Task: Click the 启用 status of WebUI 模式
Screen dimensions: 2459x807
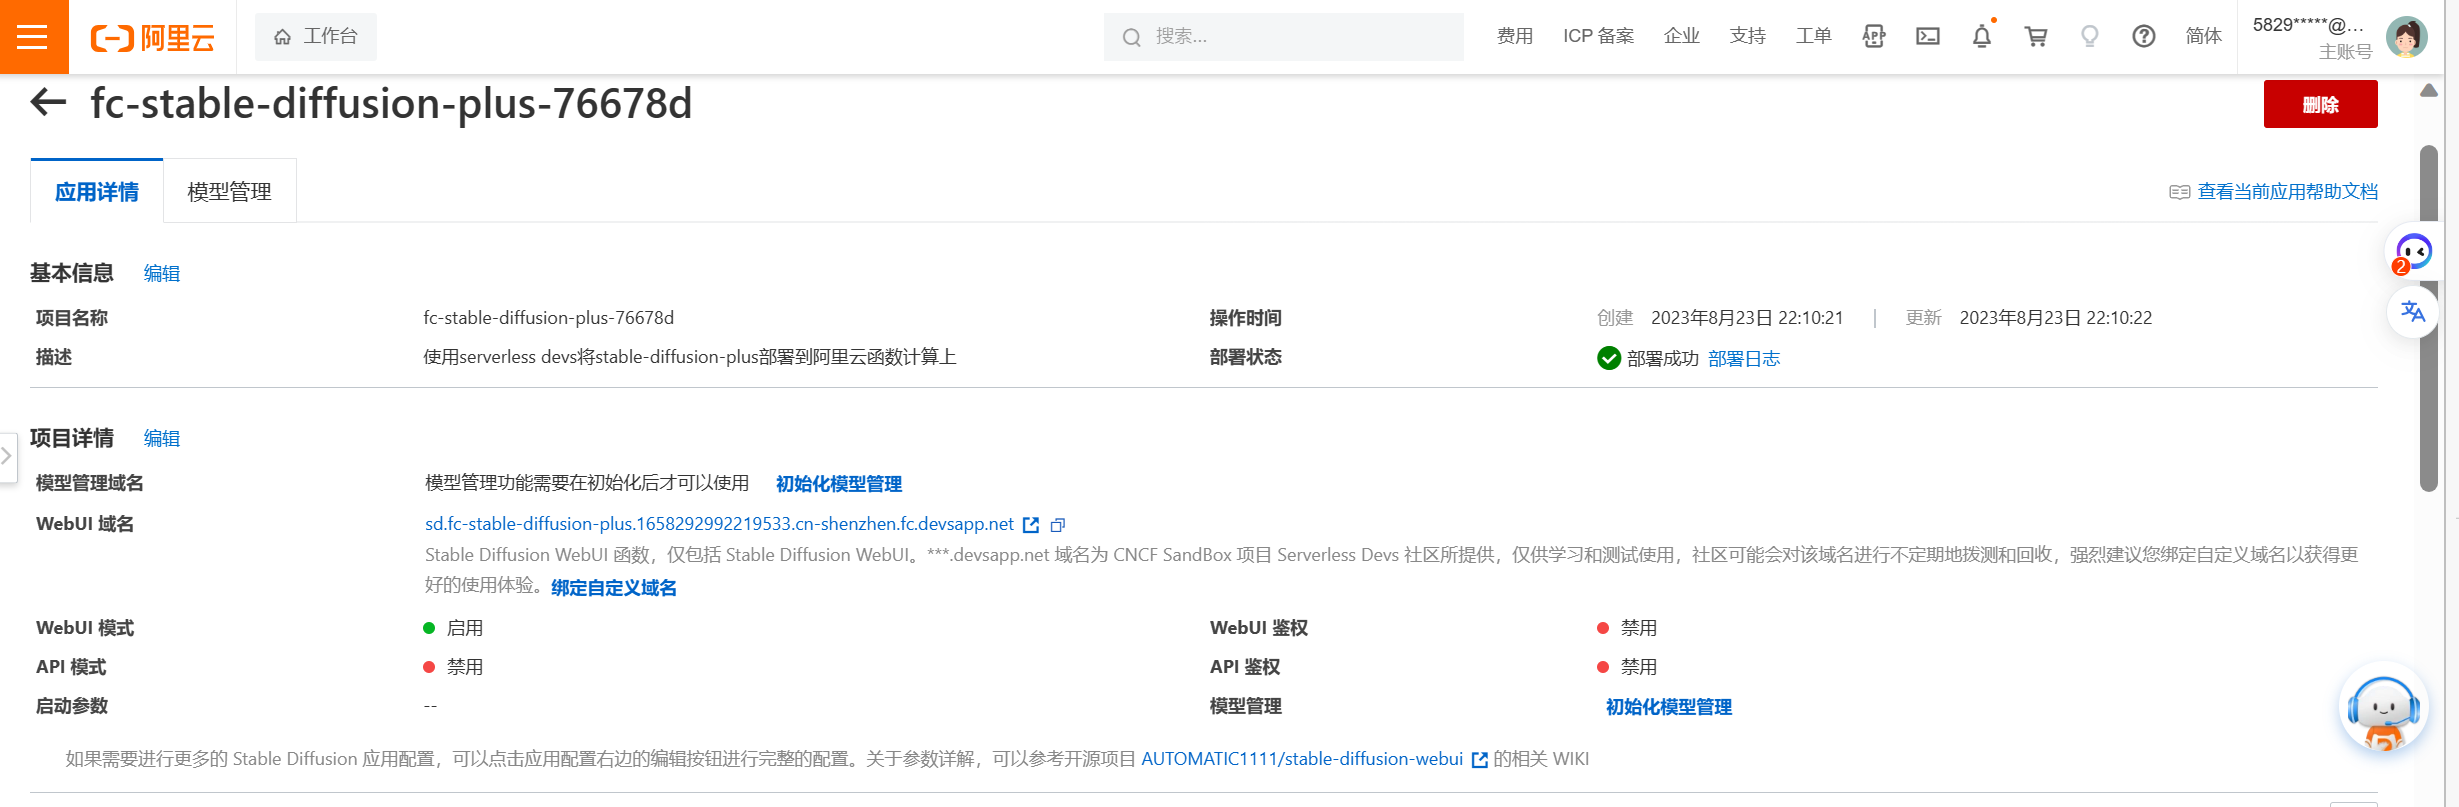Action: click(x=465, y=628)
